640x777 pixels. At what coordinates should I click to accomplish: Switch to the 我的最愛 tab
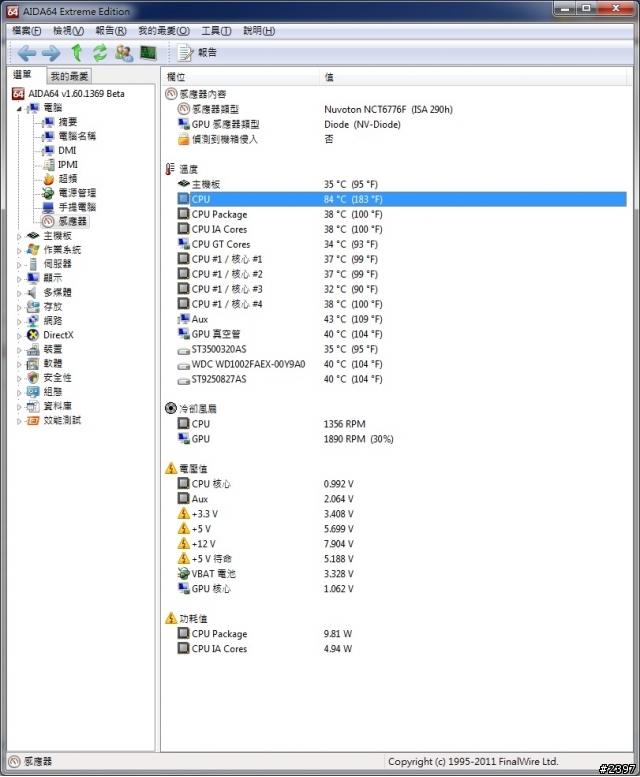tap(69, 76)
